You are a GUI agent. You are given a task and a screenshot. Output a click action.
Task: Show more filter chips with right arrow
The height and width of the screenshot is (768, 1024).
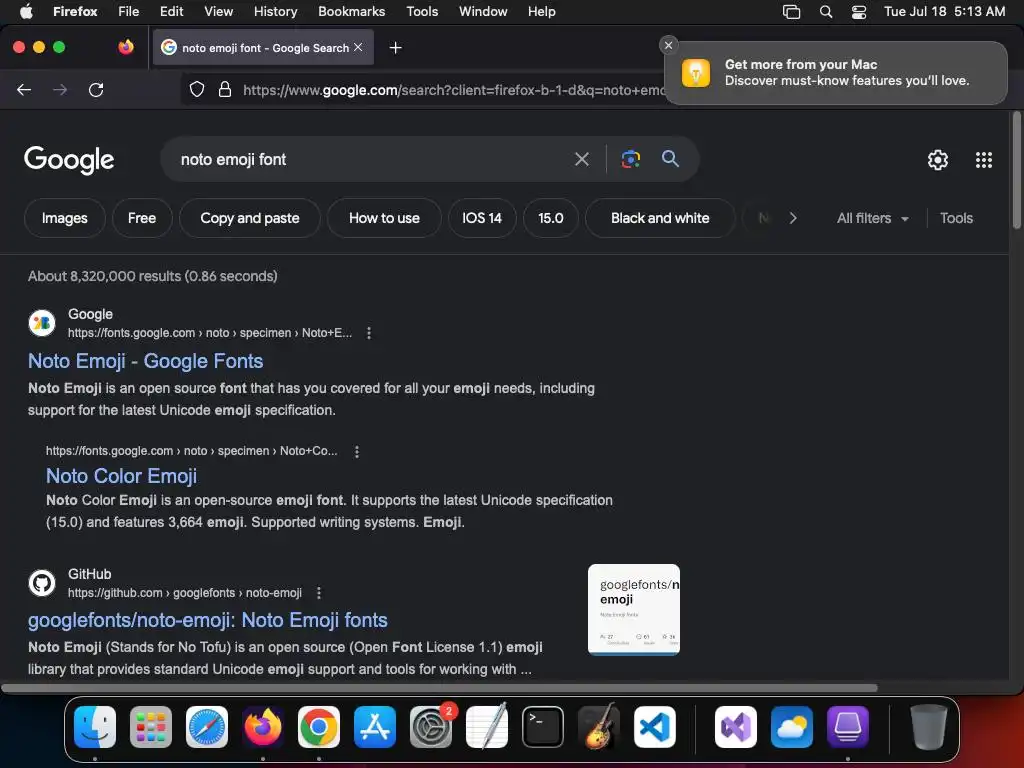(793, 218)
